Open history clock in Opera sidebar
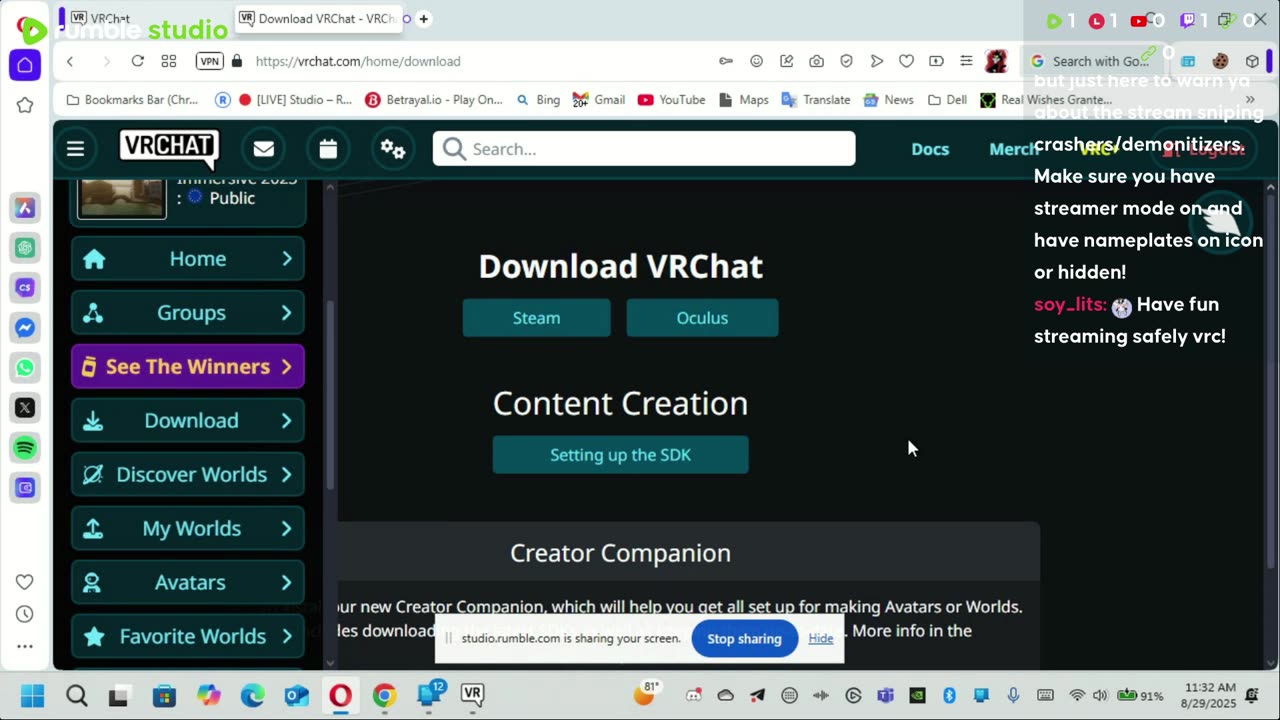Viewport: 1280px width, 720px height. pyautogui.click(x=25, y=614)
